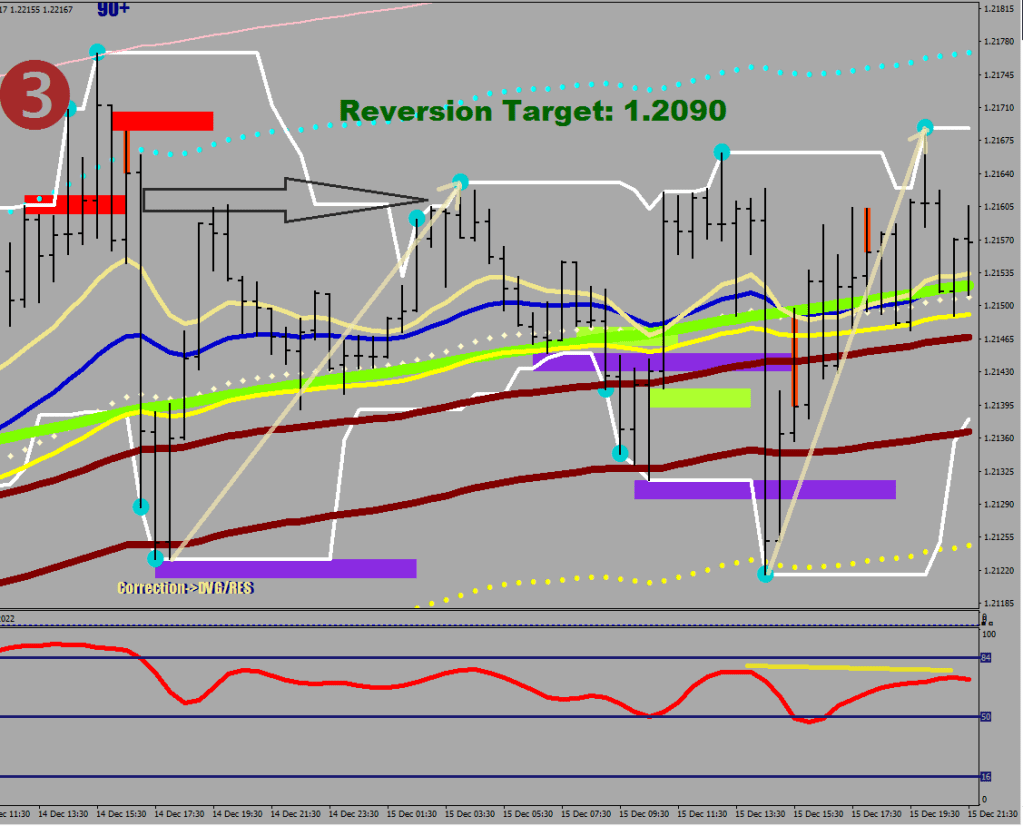Click the 1.21605 price axis label
This screenshot has height=826, width=1023.
[998, 207]
